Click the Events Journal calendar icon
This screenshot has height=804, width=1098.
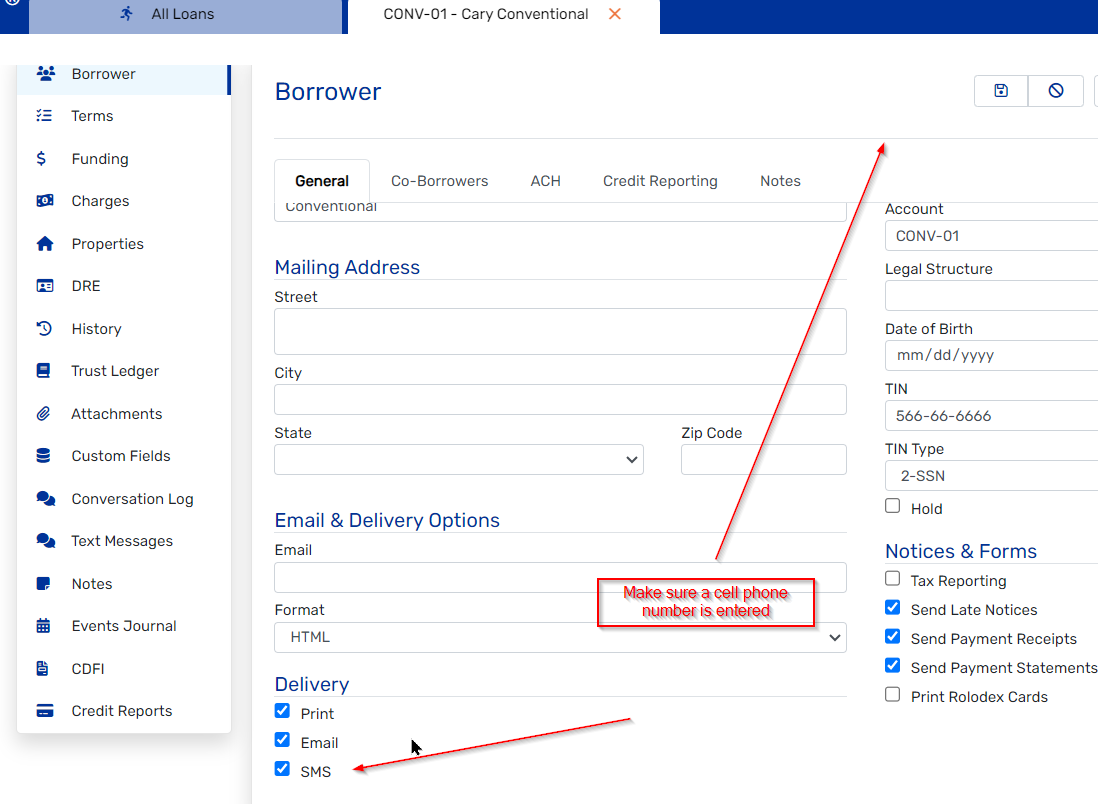pyautogui.click(x=43, y=626)
